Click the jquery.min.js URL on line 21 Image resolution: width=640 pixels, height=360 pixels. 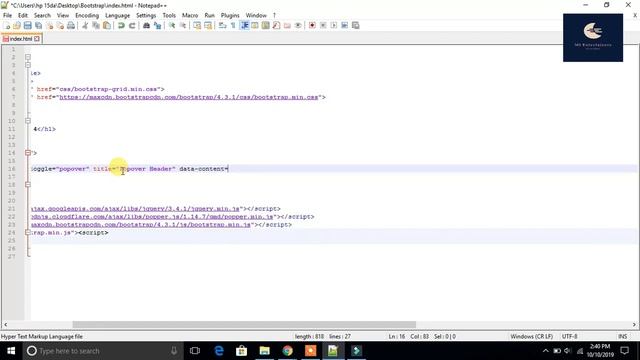coord(136,209)
